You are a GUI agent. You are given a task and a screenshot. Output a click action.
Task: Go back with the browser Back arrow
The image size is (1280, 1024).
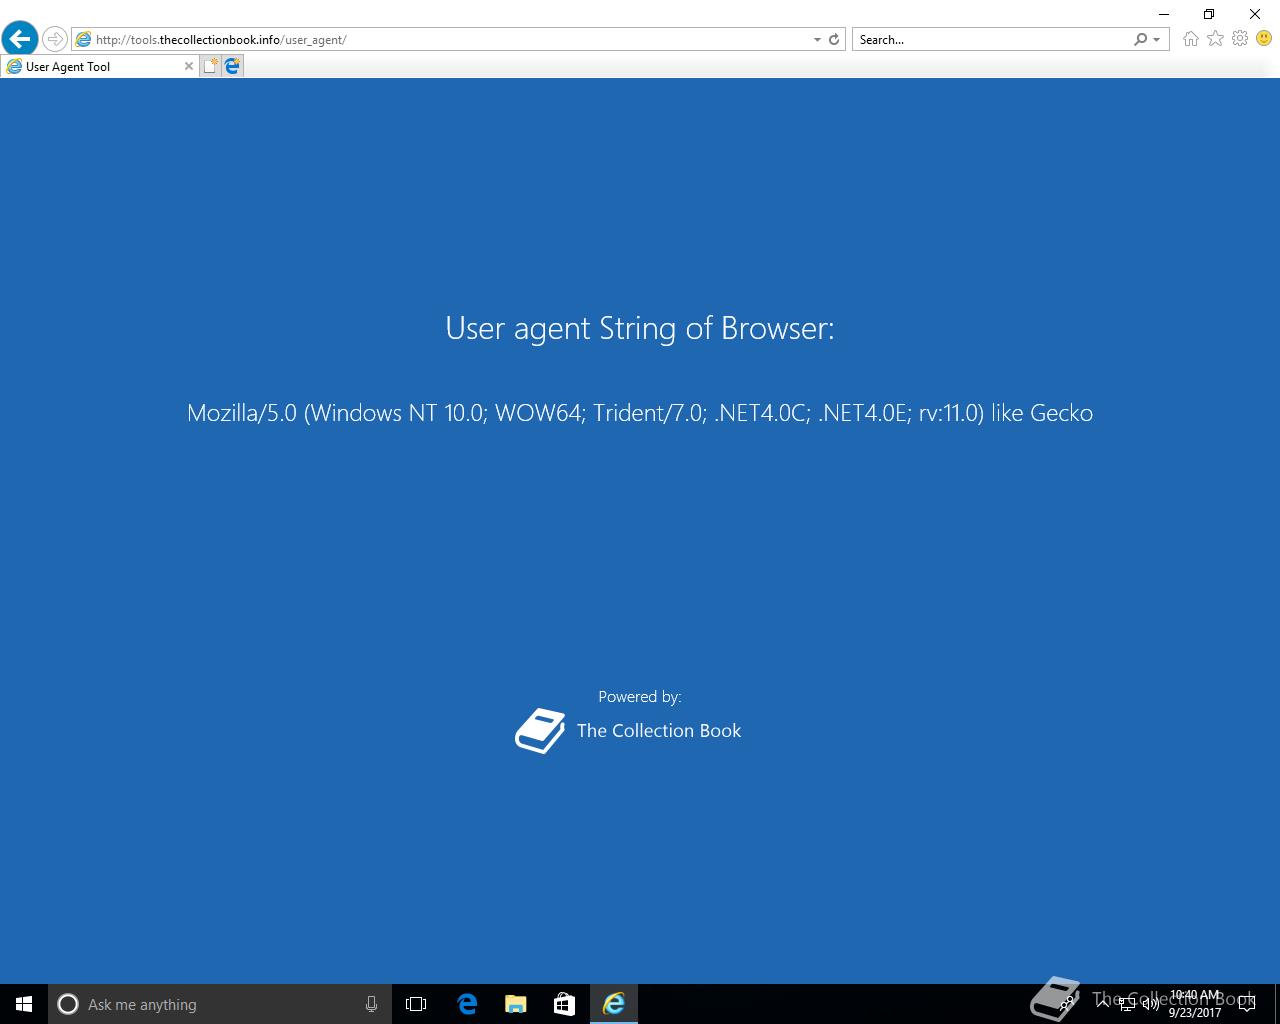(19, 39)
